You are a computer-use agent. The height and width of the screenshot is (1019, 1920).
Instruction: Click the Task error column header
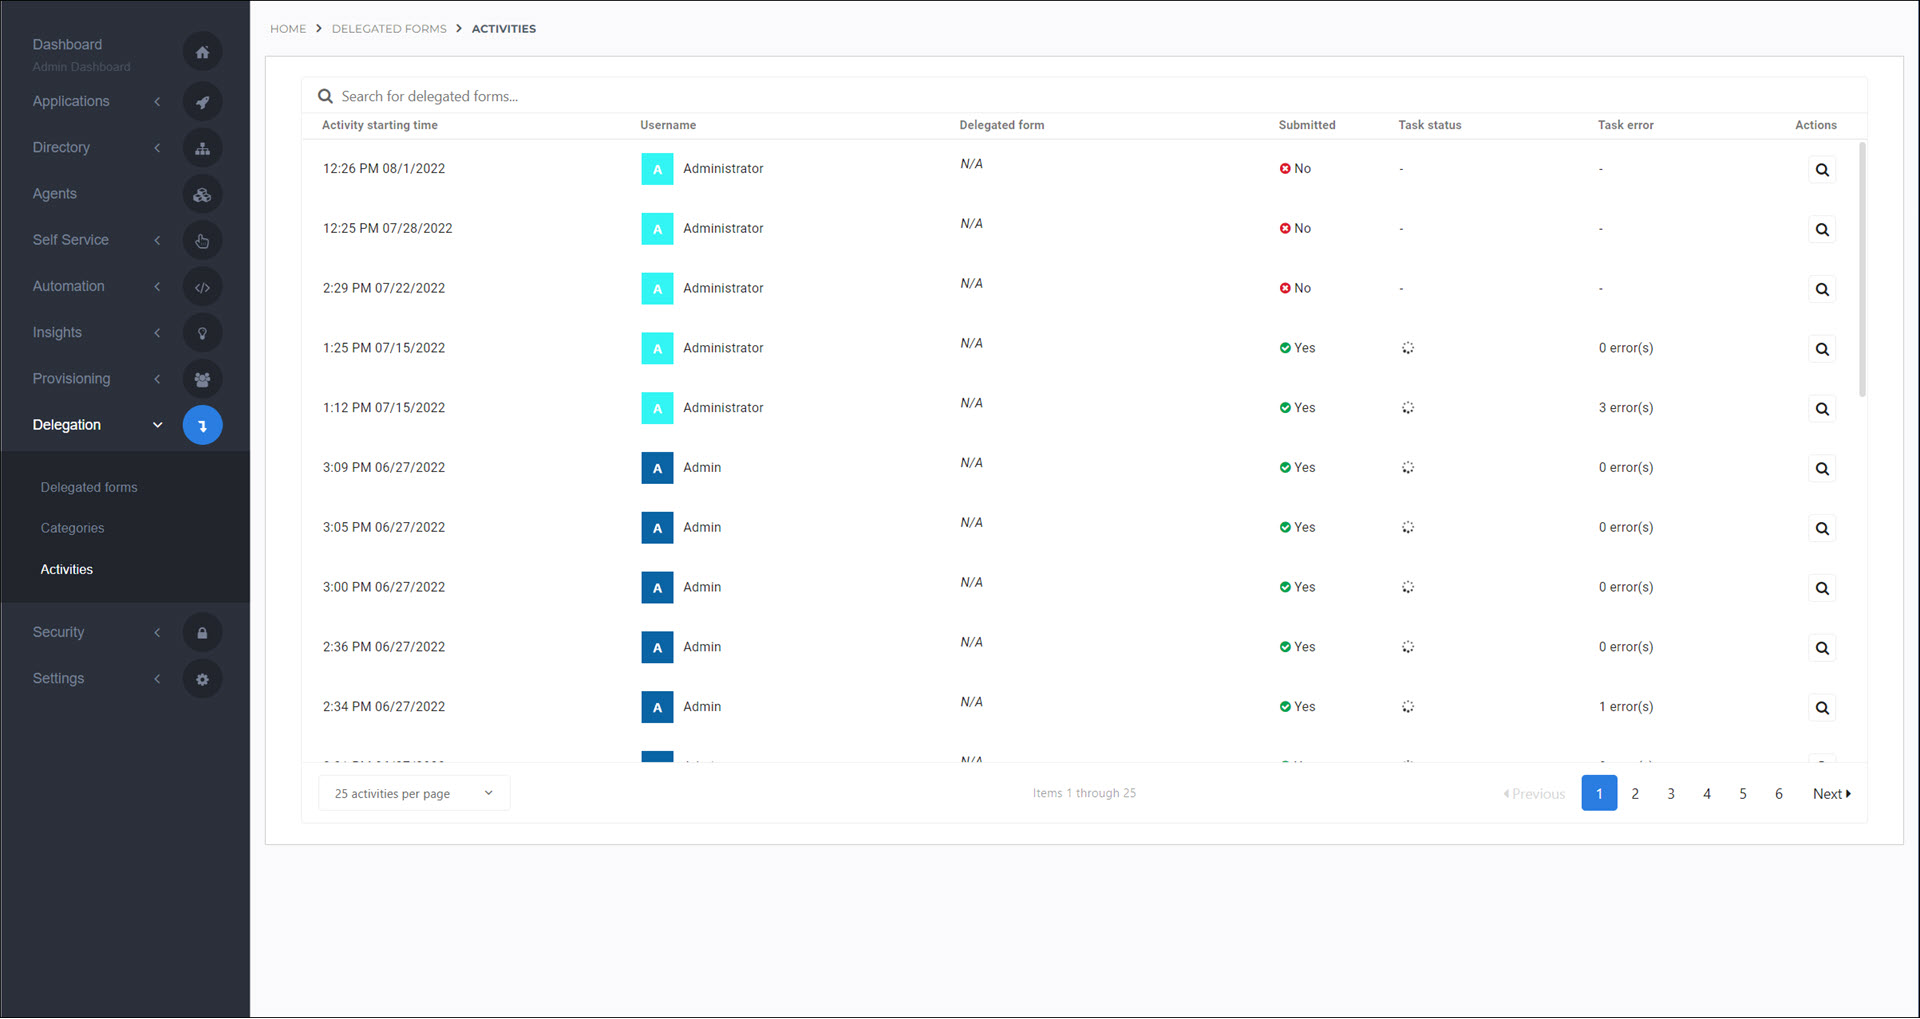click(x=1626, y=126)
